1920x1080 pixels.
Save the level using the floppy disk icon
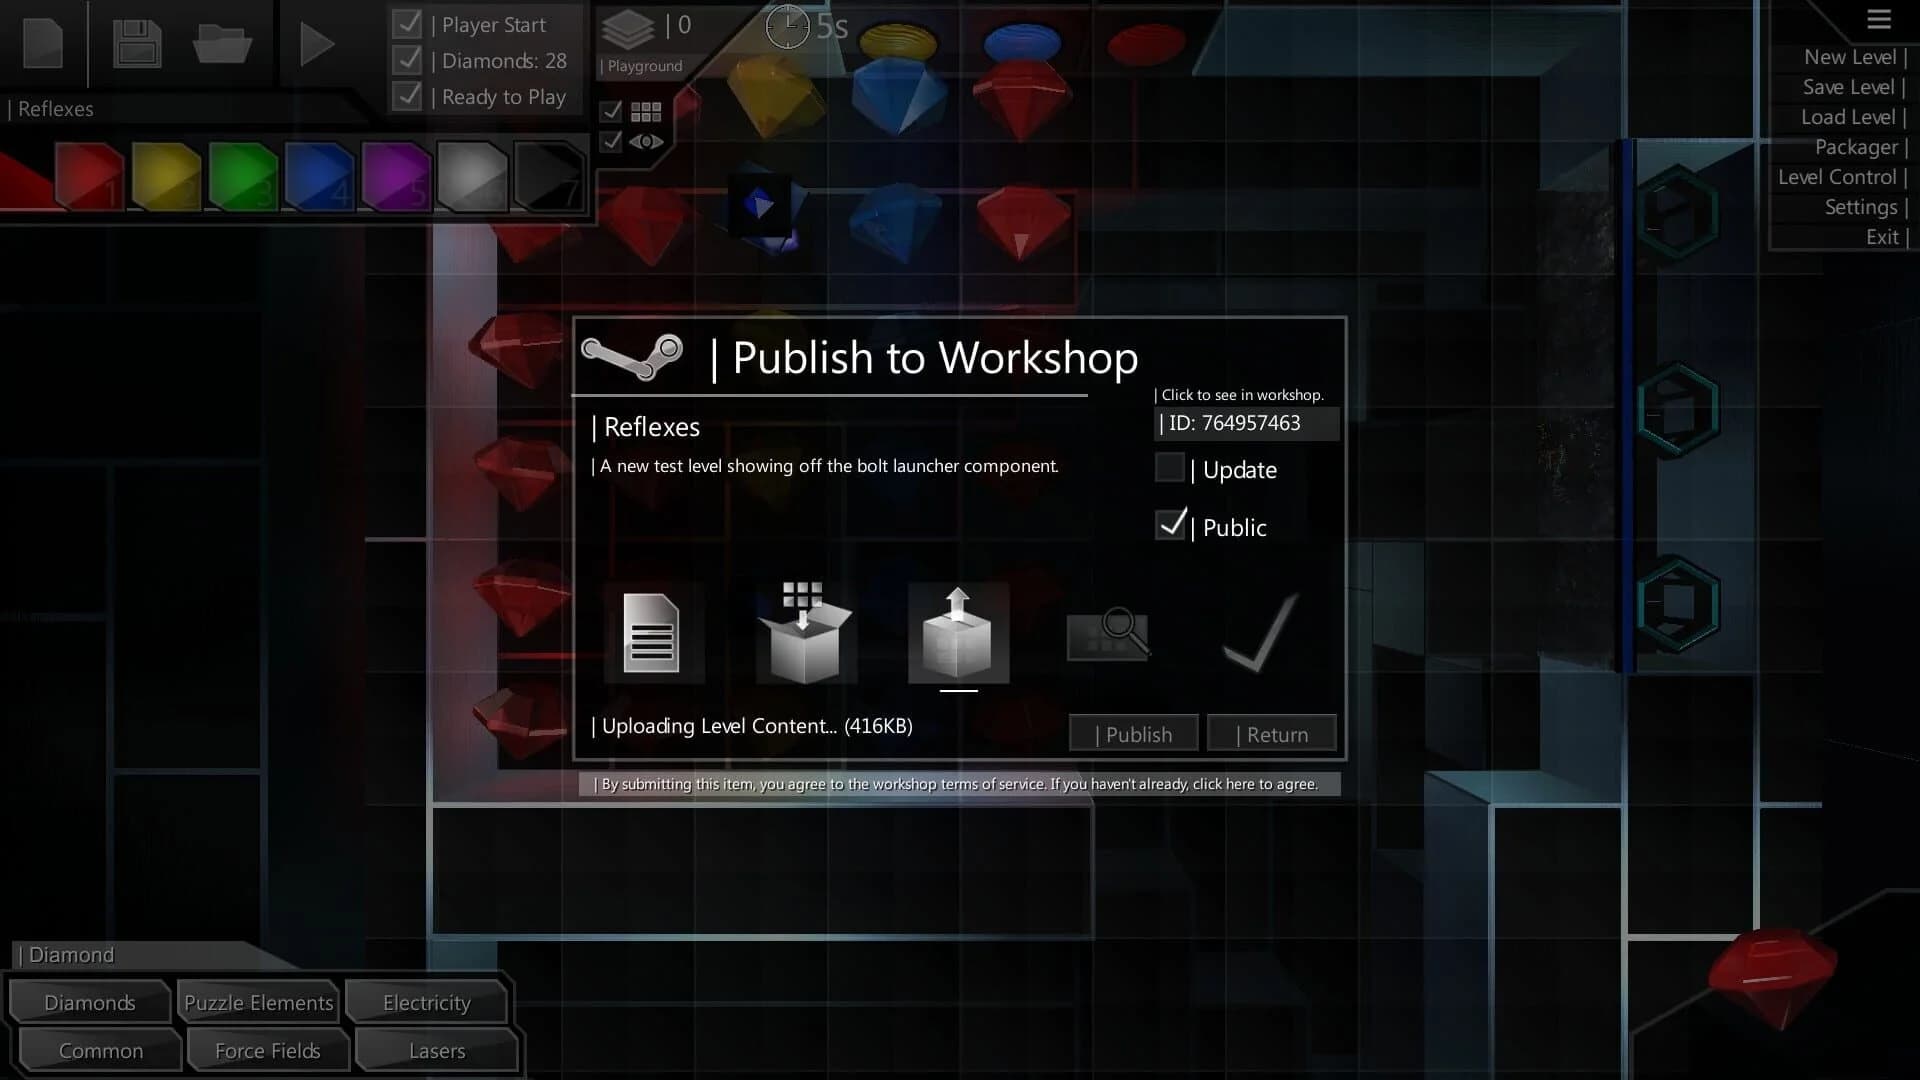[x=136, y=43]
